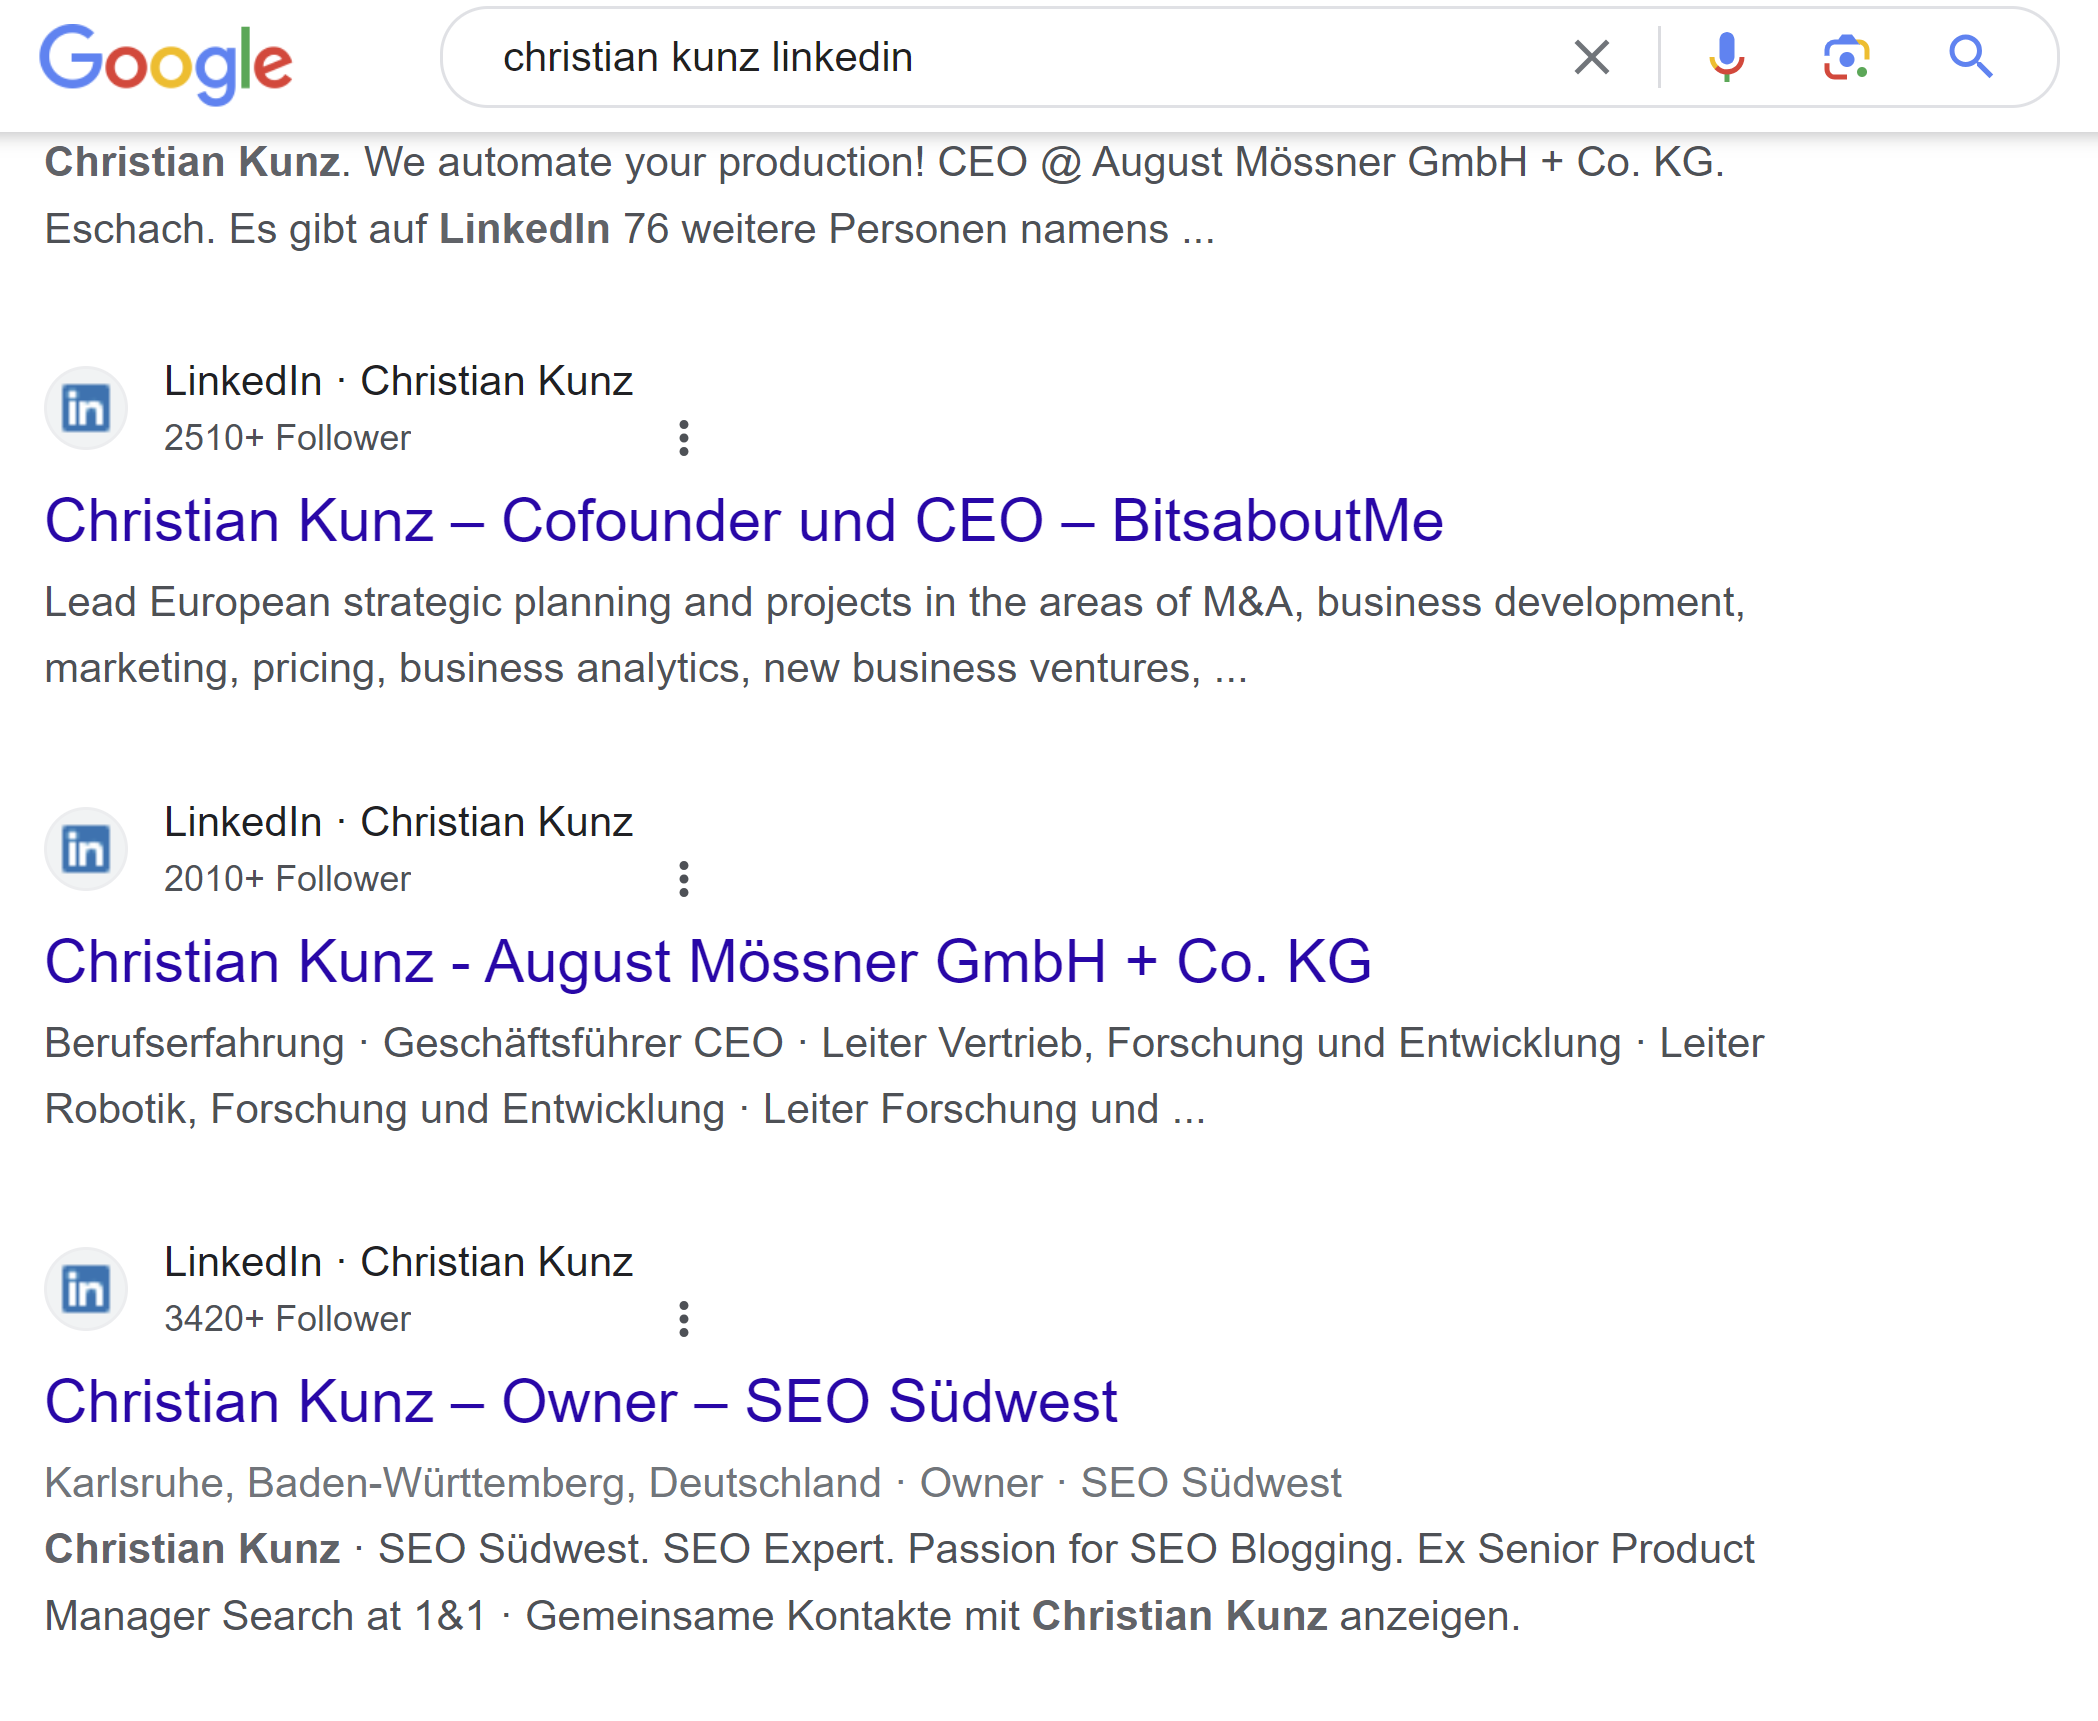Select the LinkedIn favicon for SEO Südwest result
2098x1721 pixels.
point(86,1289)
